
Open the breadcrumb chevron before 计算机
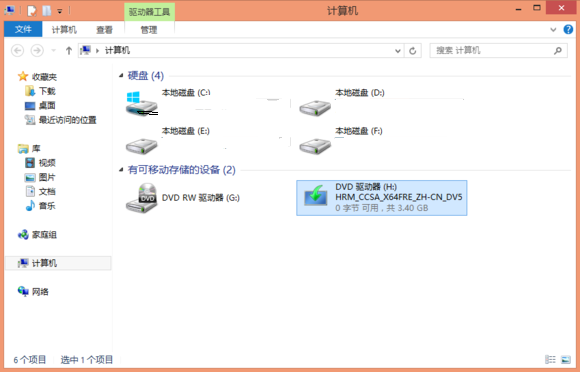pos(97,51)
